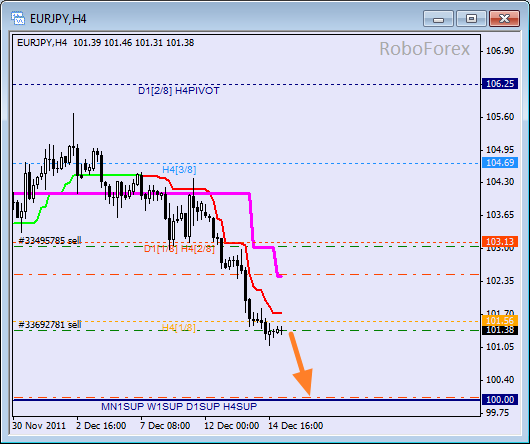This screenshot has width=530, height=444.
Task: Click the orange downward arrow on chart
Action: tap(300, 364)
